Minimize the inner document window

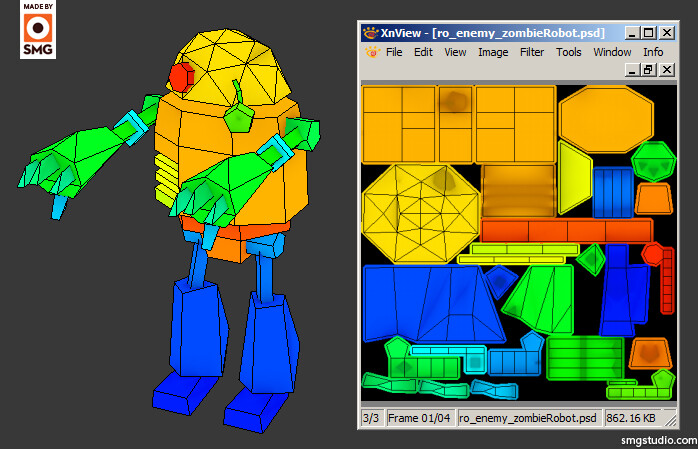632,70
